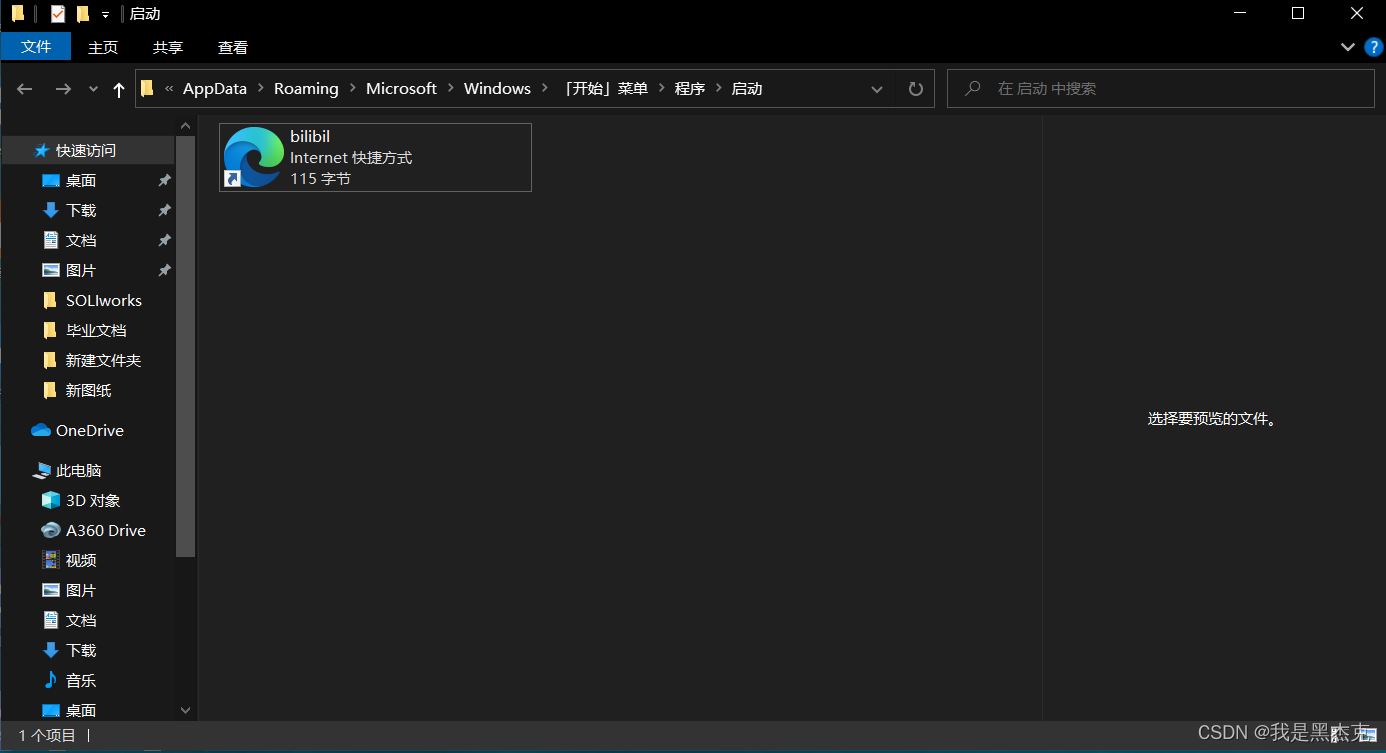The height and width of the screenshot is (753, 1386).
Task: Select Roaming in the address breadcrumb
Action: pyautogui.click(x=306, y=88)
